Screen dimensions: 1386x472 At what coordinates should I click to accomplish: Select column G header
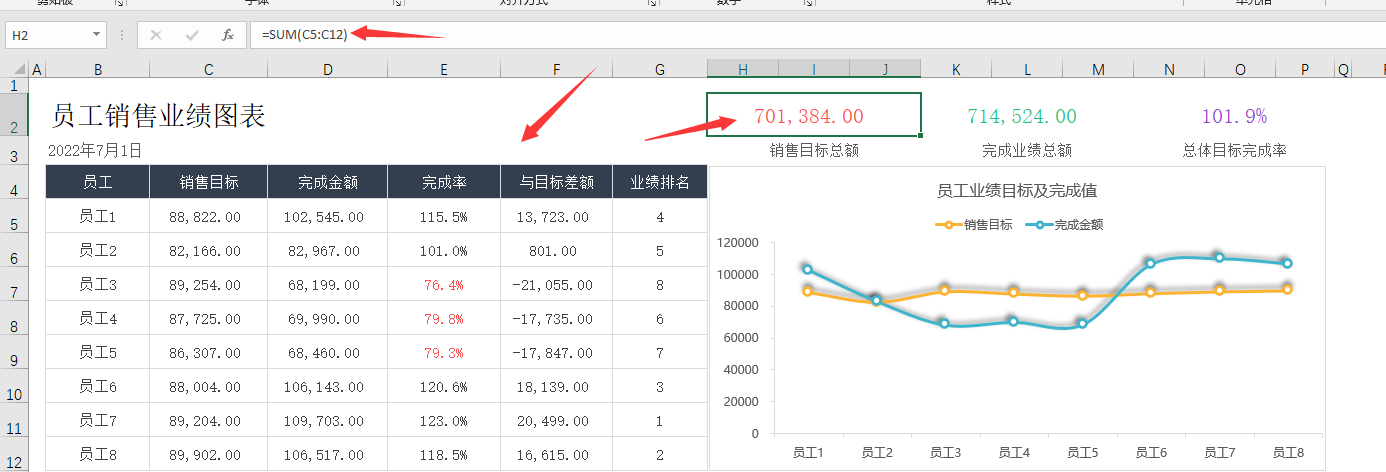coord(660,69)
